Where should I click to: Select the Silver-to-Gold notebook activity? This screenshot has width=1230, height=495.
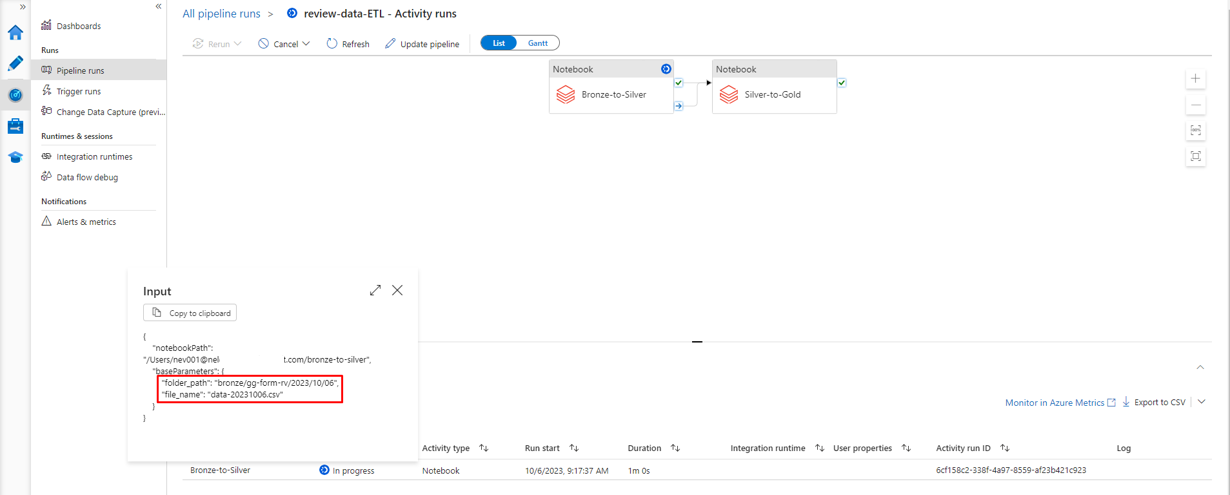point(774,86)
